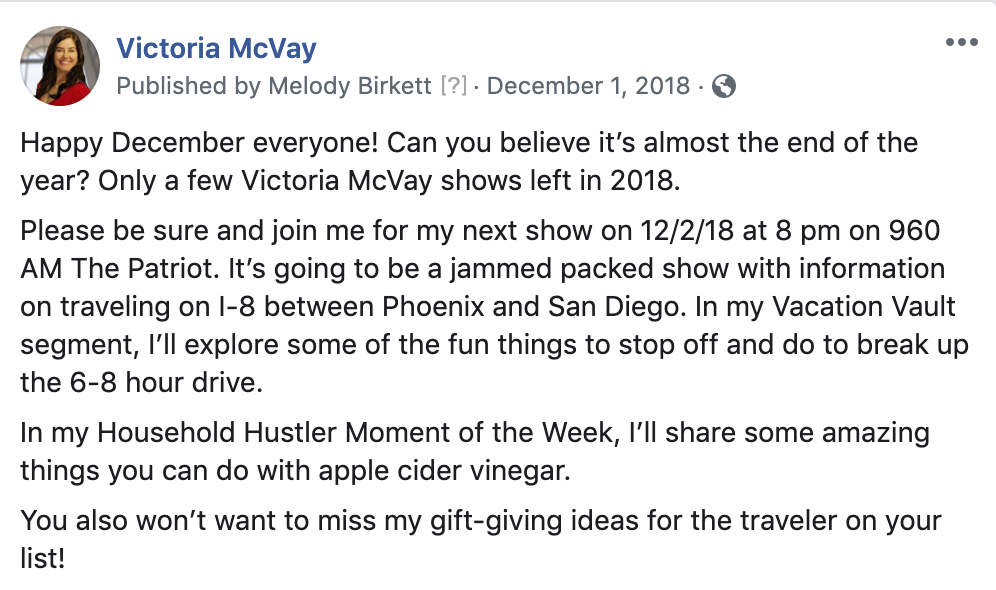Click the "apple cider vinegar" text
Viewport: 996px width, 590px height.
pyautogui.click(x=445, y=471)
